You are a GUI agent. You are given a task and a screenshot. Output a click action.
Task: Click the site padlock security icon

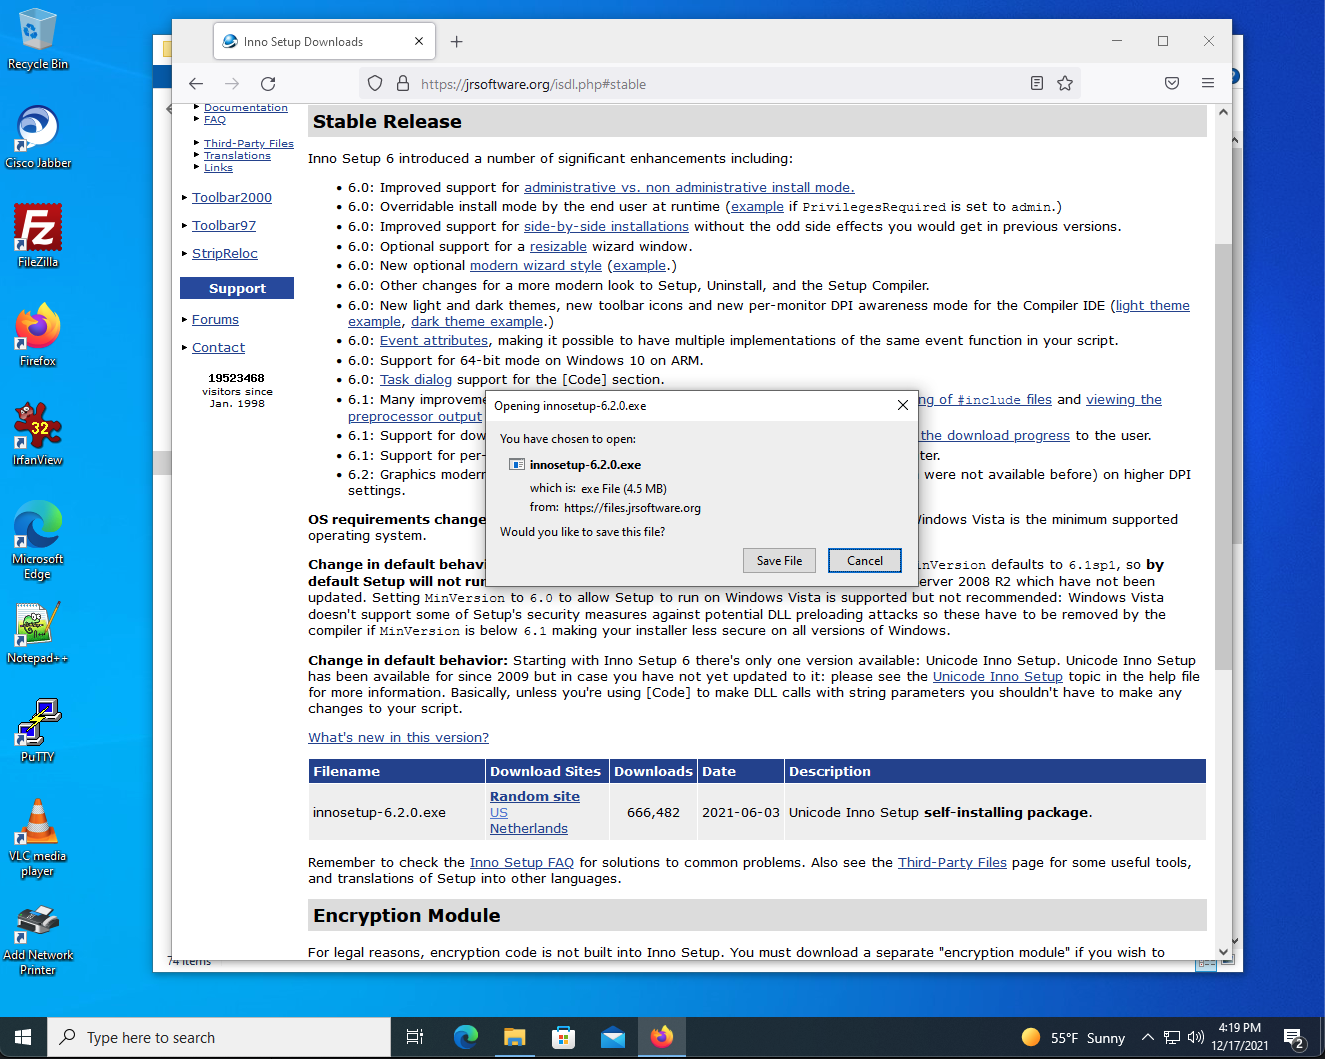point(403,83)
